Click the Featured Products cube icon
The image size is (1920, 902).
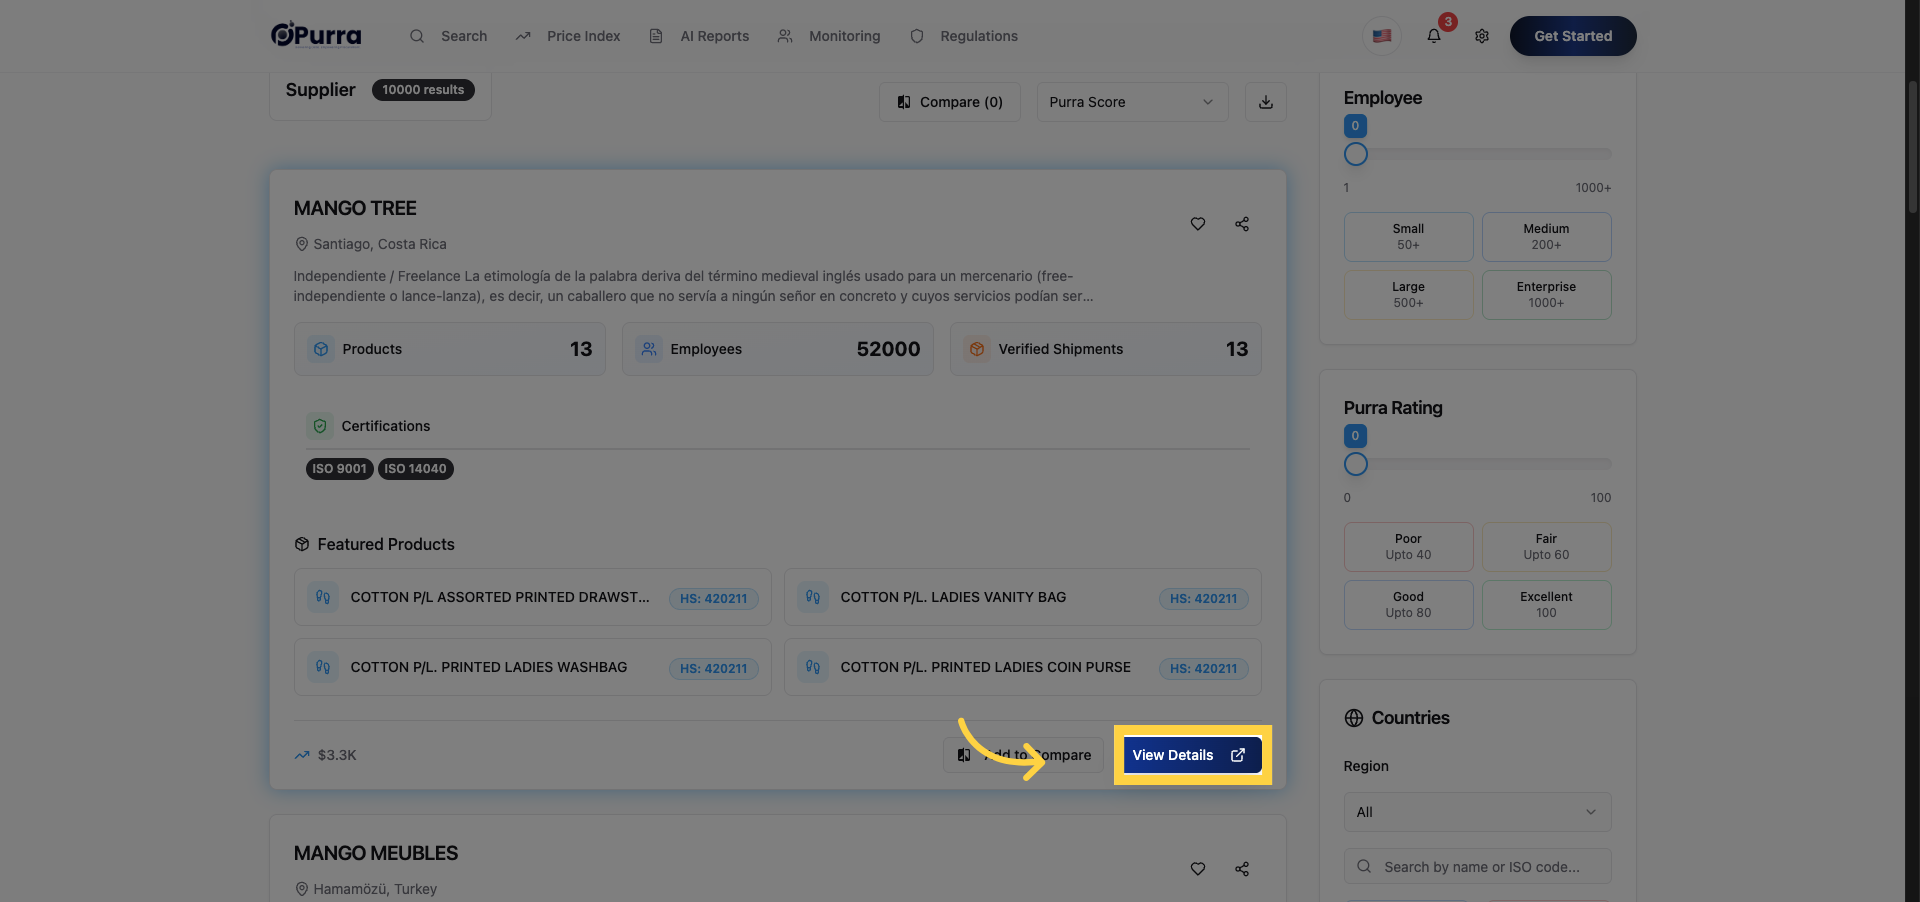pyautogui.click(x=302, y=544)
